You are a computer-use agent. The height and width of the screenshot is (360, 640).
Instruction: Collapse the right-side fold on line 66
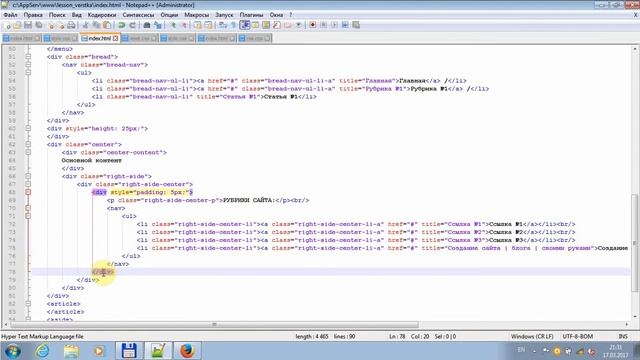click(28, 176)
